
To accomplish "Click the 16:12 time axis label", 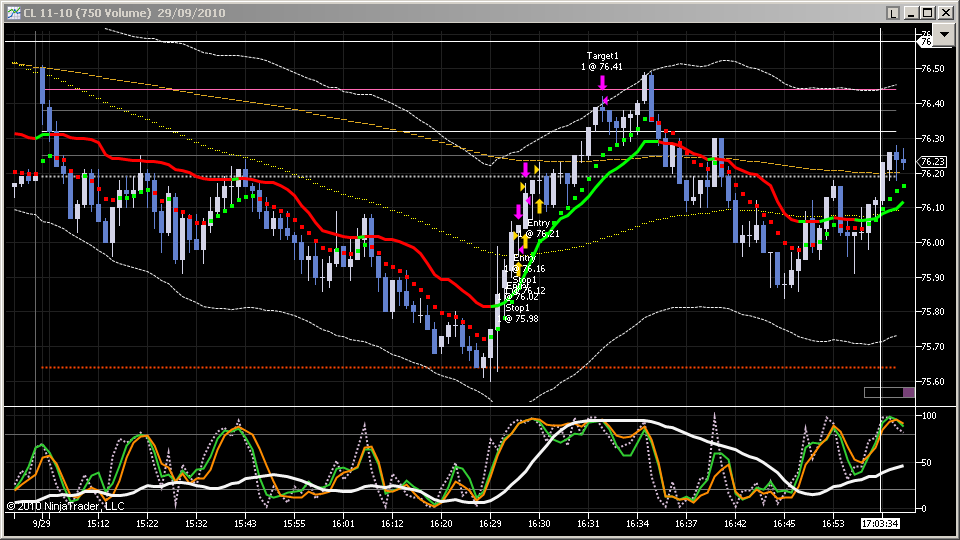I will 392,523.
